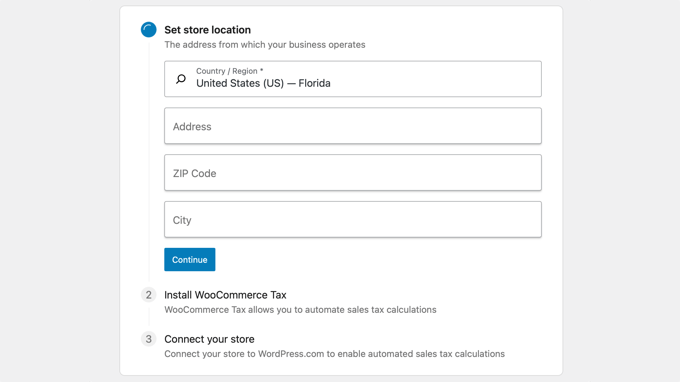Focus the ZIP Code input field
Screen dimensions: 680x382
[x=353, y=173]
